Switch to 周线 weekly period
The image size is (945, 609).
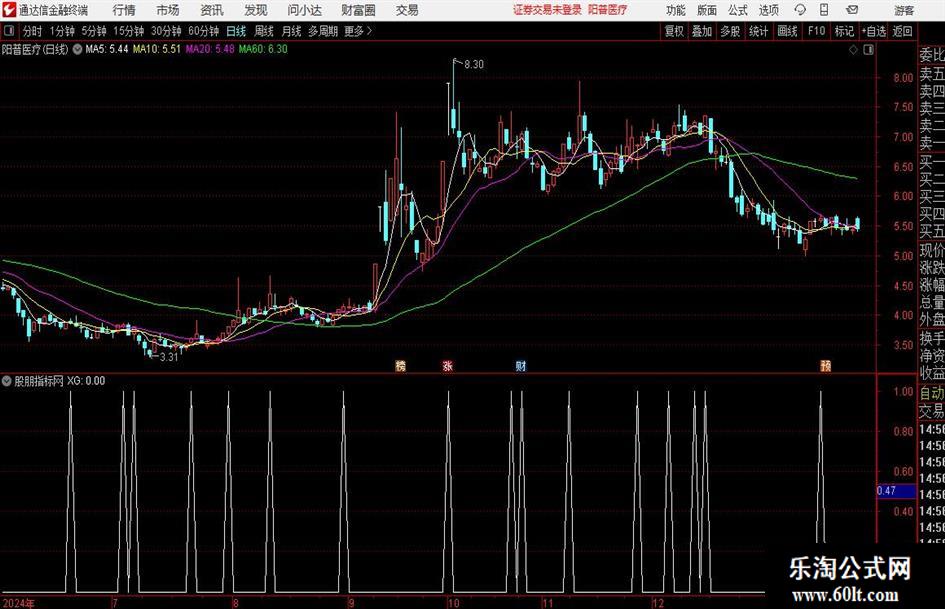[x=264, y=31]
